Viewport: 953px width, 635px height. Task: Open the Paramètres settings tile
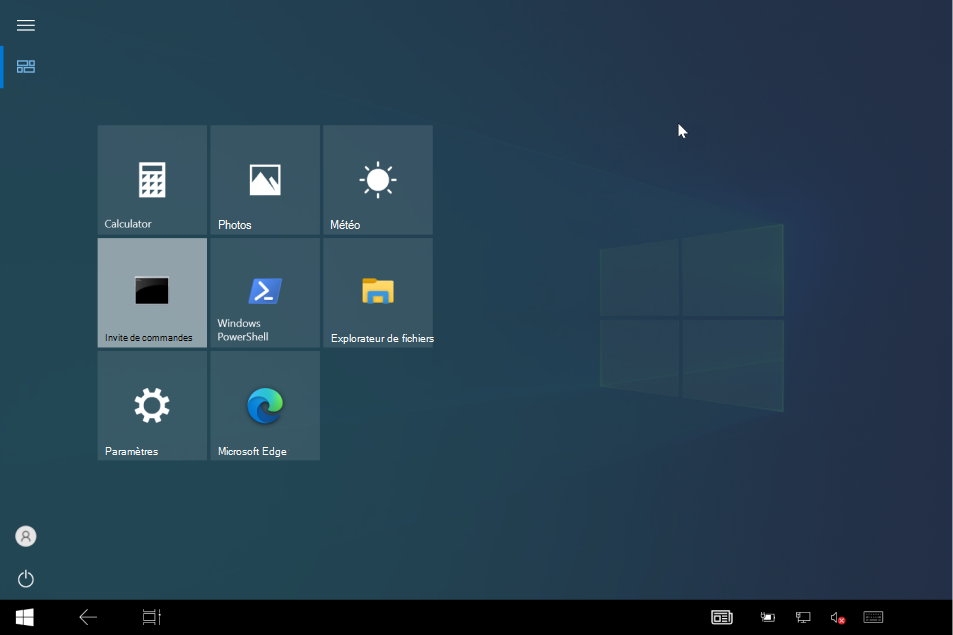(x=151, y=405)
